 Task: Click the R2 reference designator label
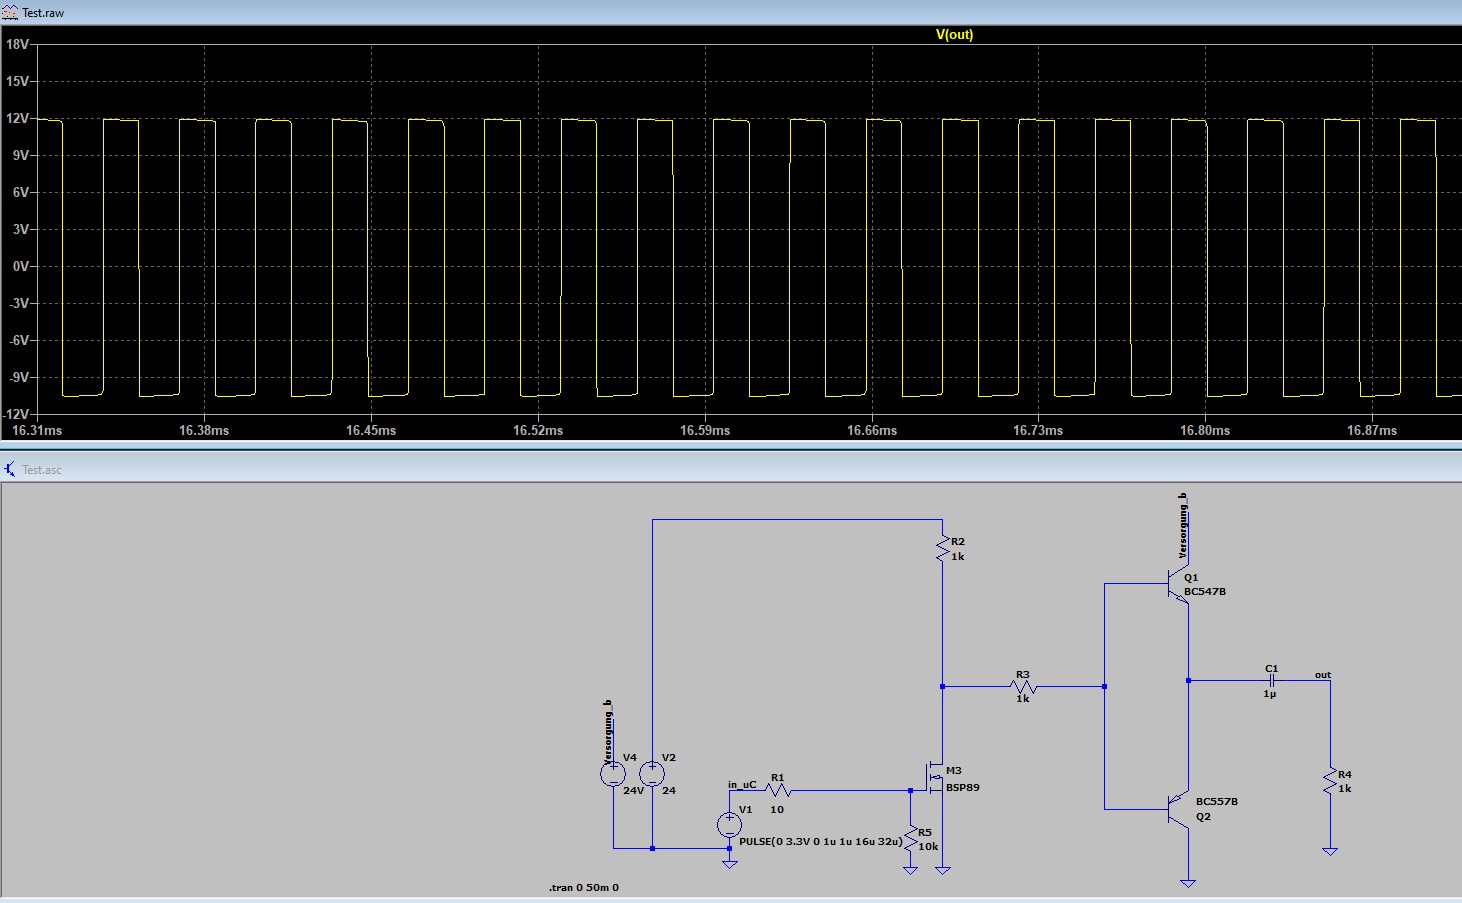tap(958, 542)
